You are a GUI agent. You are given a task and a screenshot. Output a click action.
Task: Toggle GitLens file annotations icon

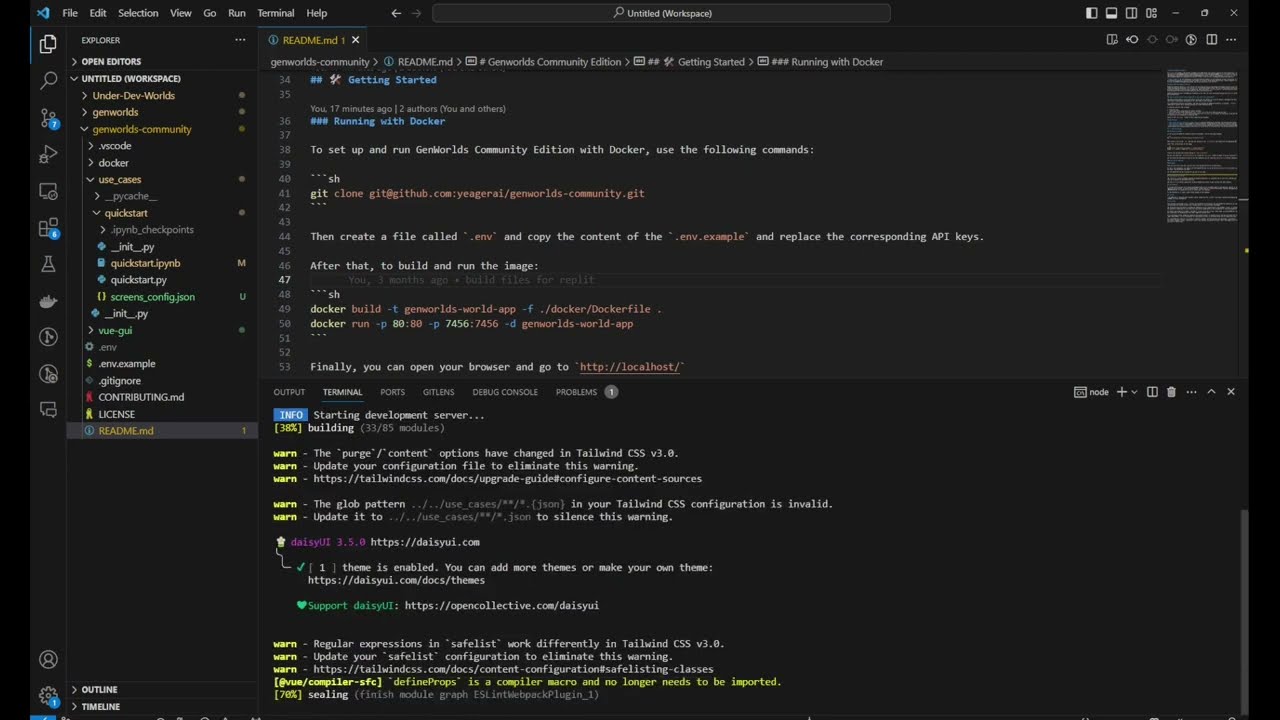point(1191,40)
